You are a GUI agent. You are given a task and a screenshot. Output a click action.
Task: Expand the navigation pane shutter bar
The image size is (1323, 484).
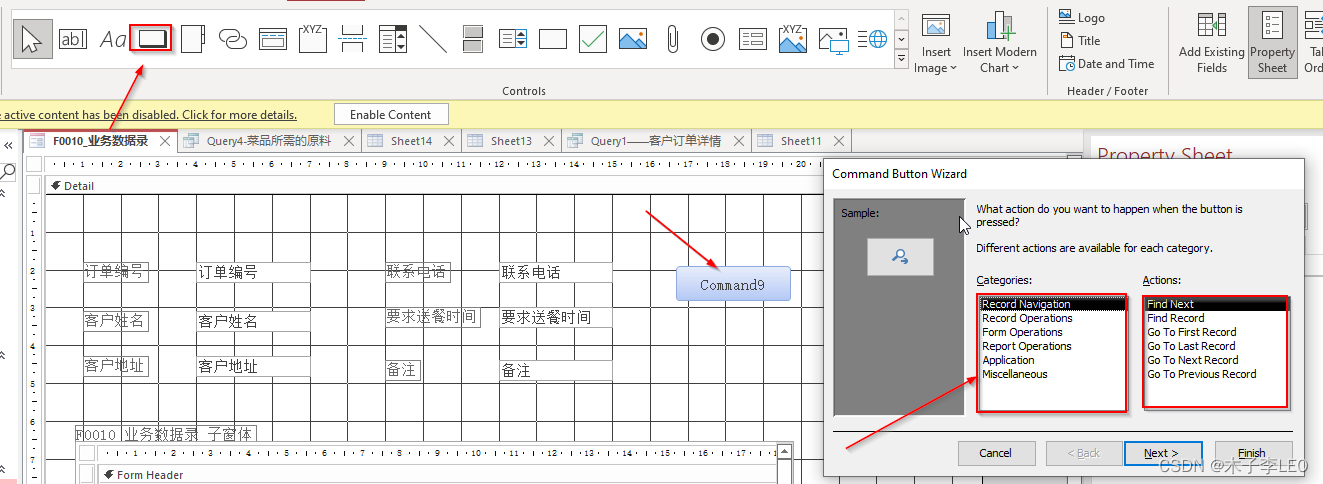click(x=8, y=145)
